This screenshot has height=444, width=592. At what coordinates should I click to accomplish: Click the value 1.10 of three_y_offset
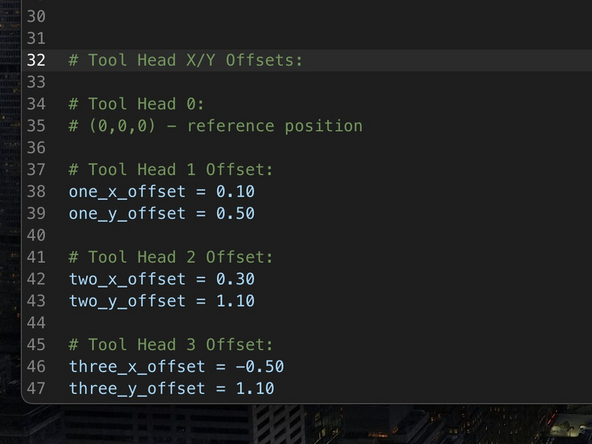[x=255, y=388]
